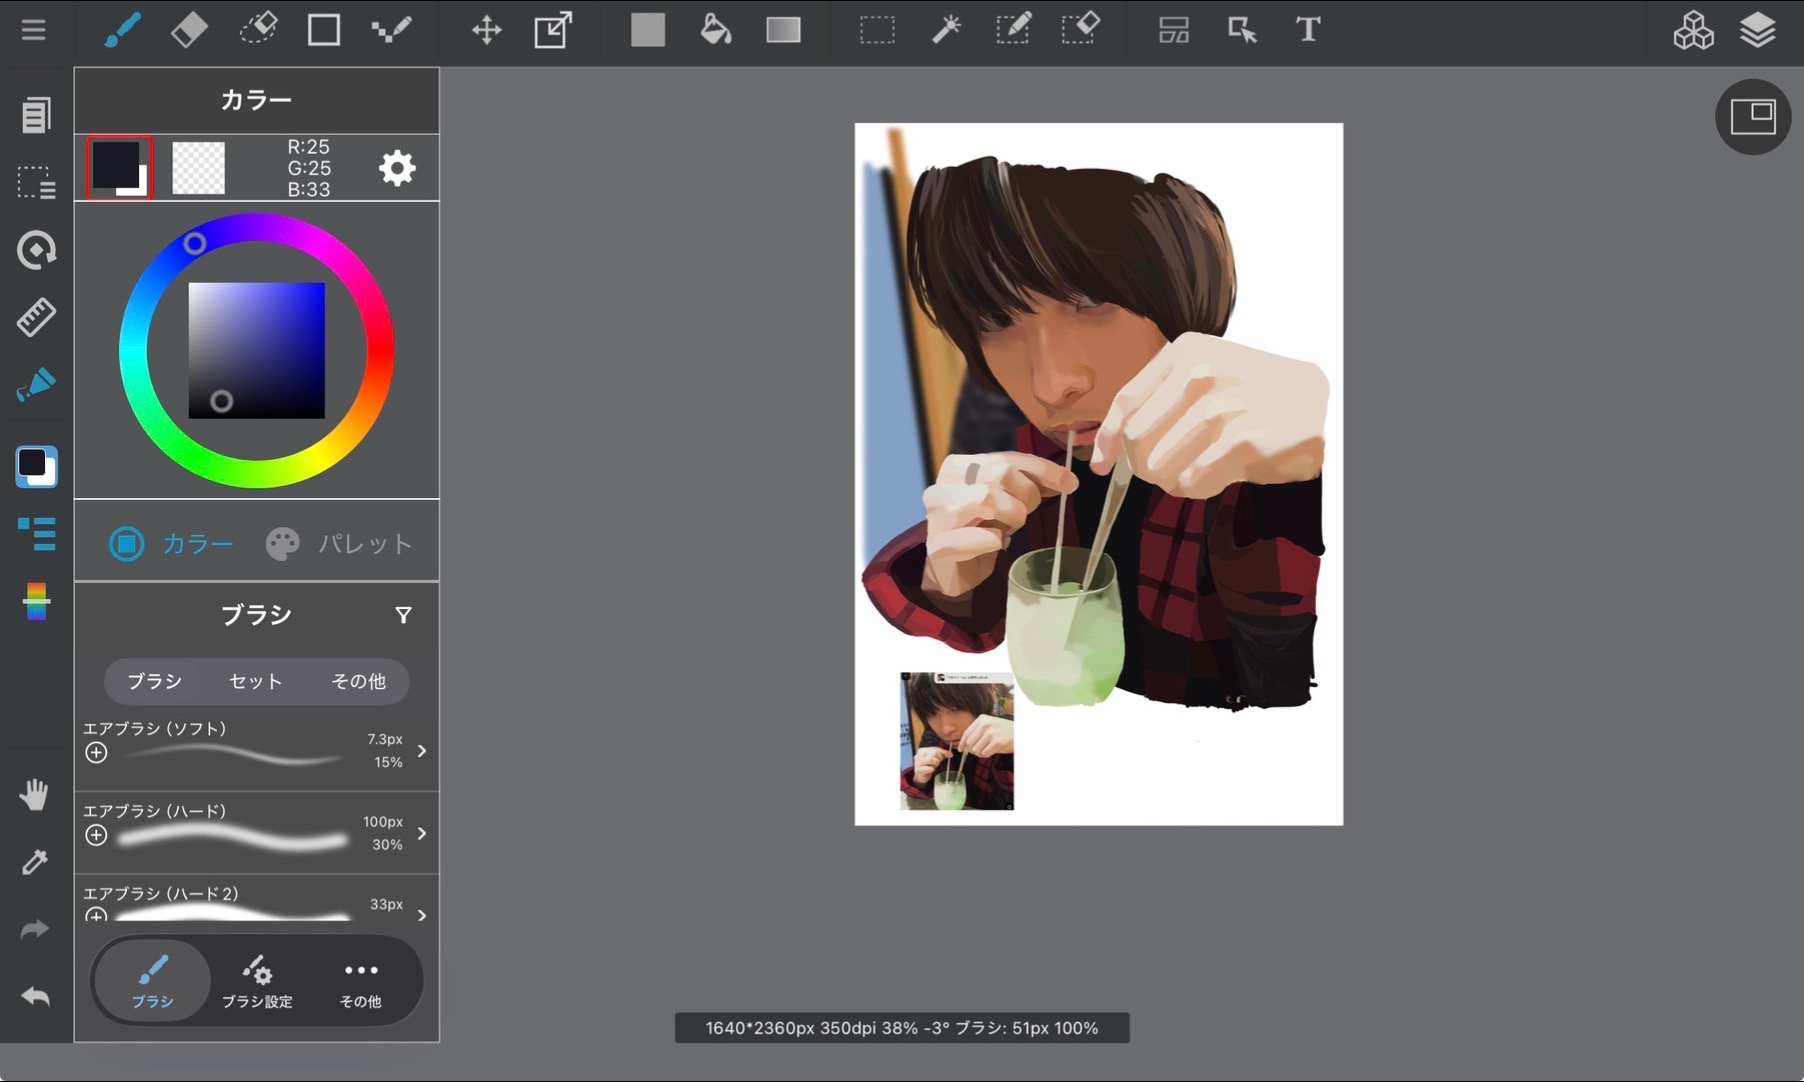
Task: Select the Fill rectangle tool
Action: [648, 30]
